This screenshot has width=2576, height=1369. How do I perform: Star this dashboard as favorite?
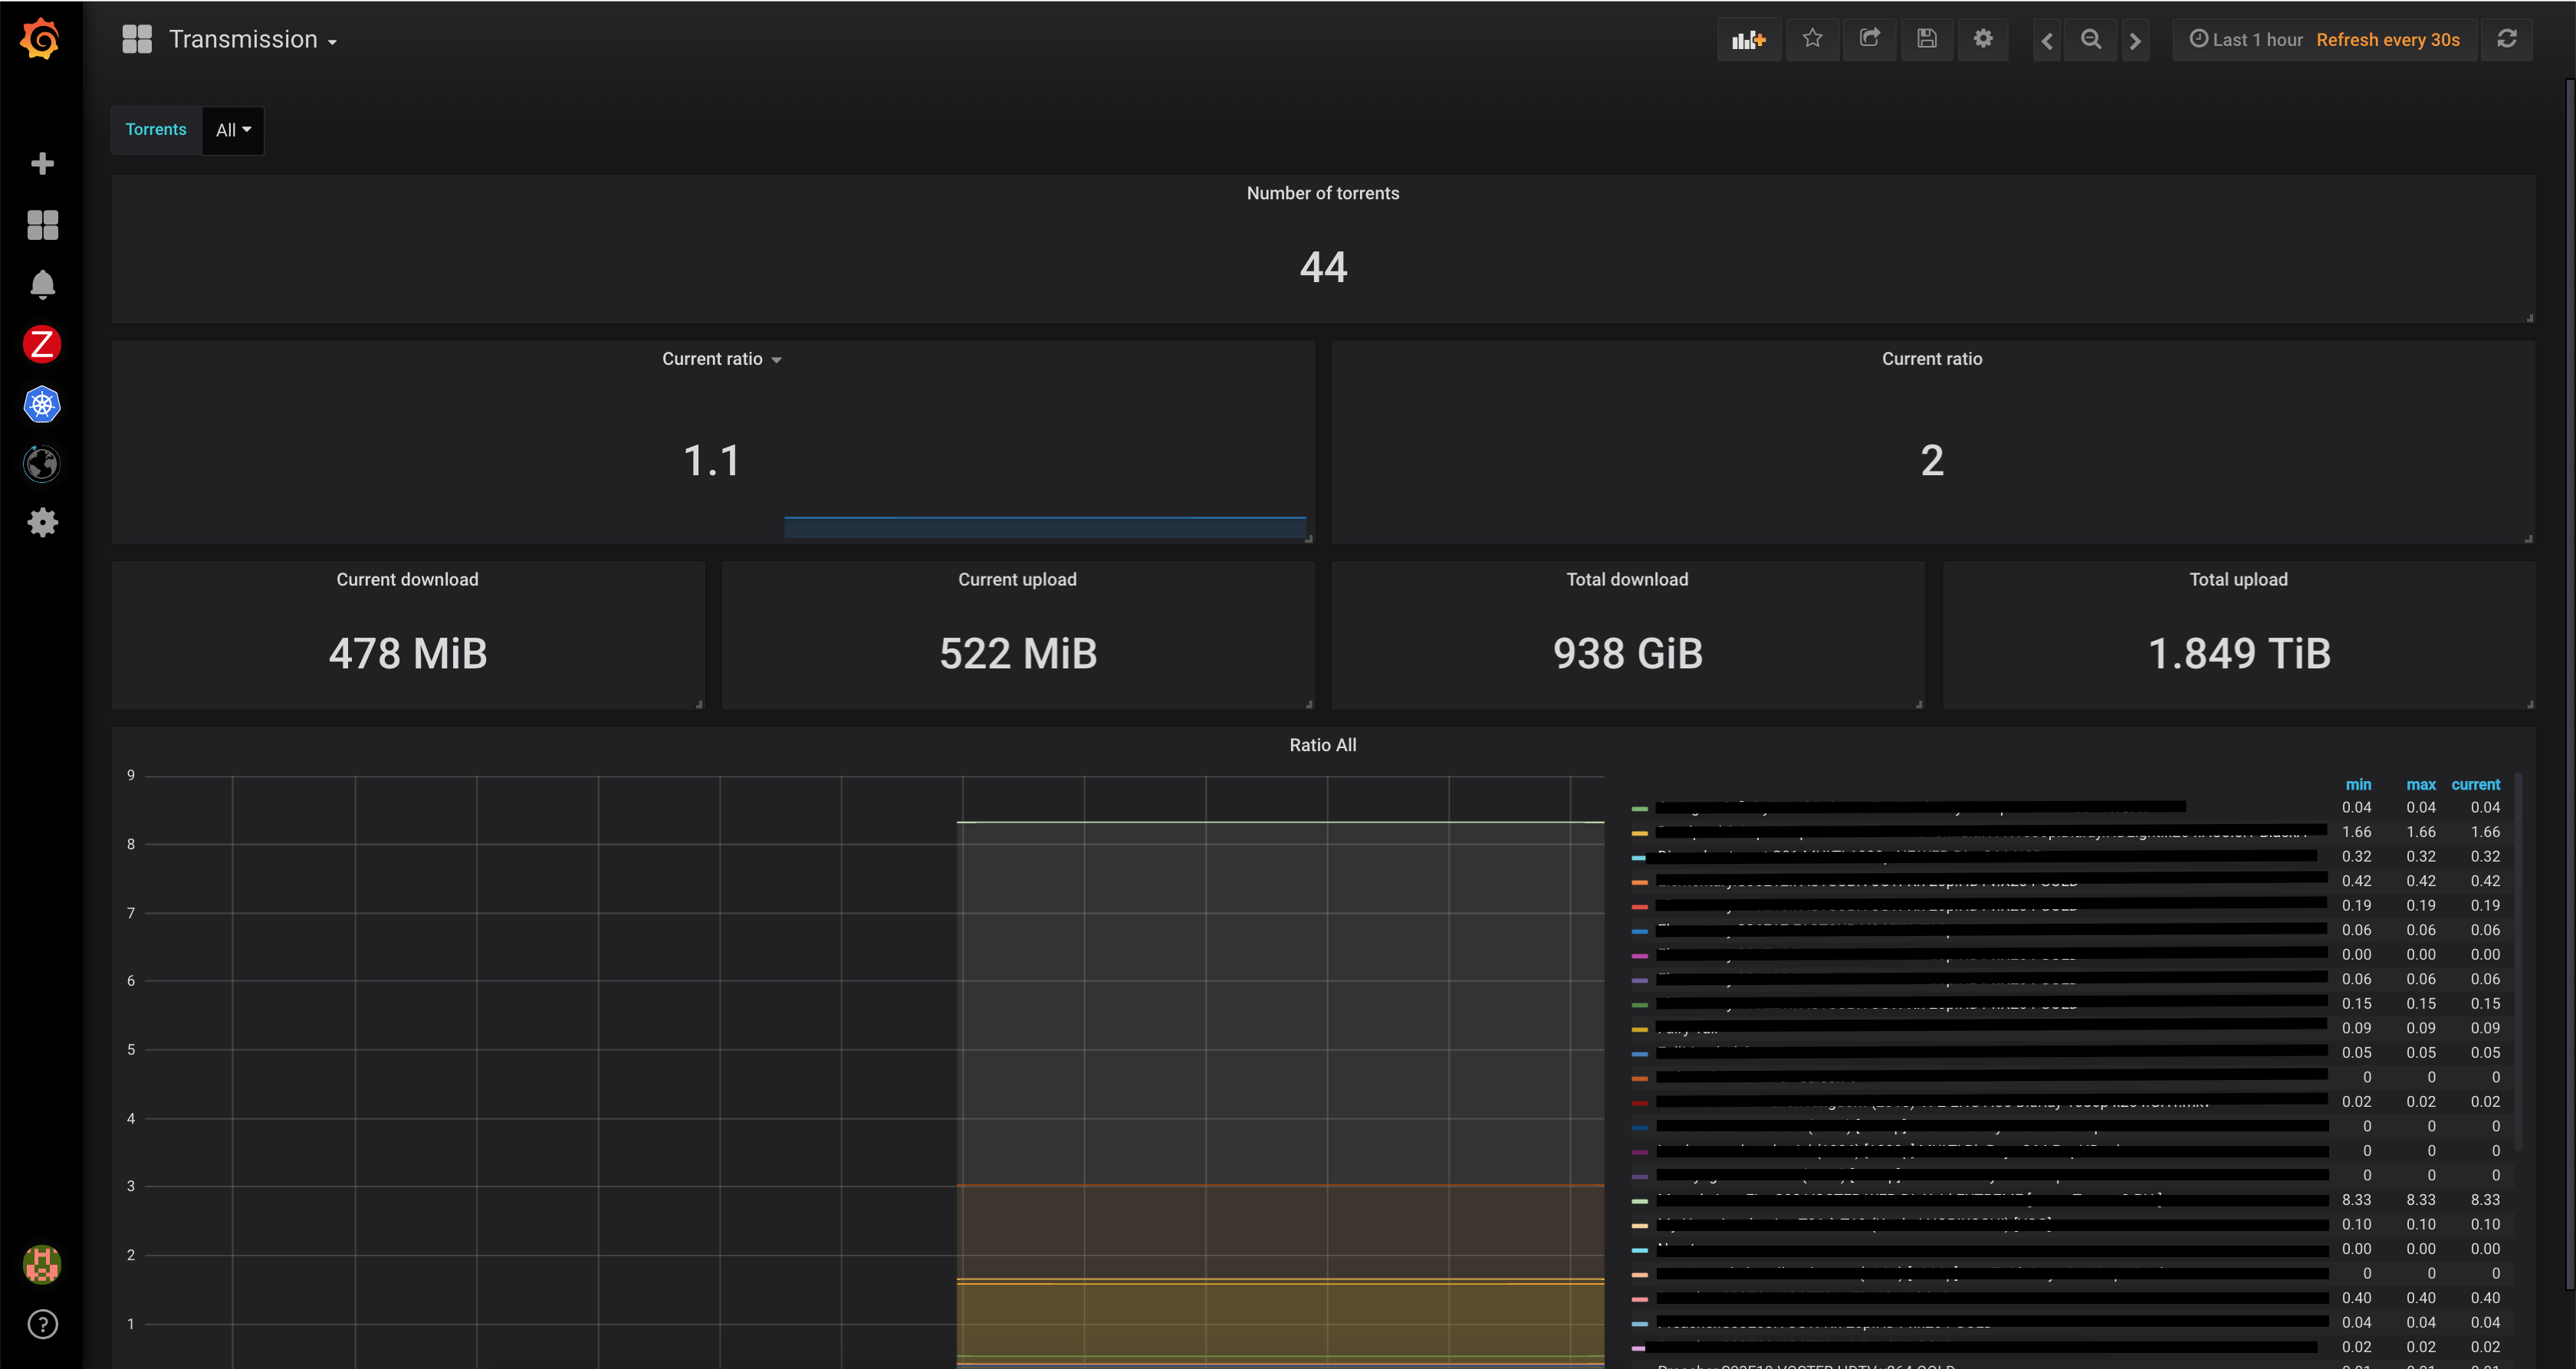click(1812, 39)
